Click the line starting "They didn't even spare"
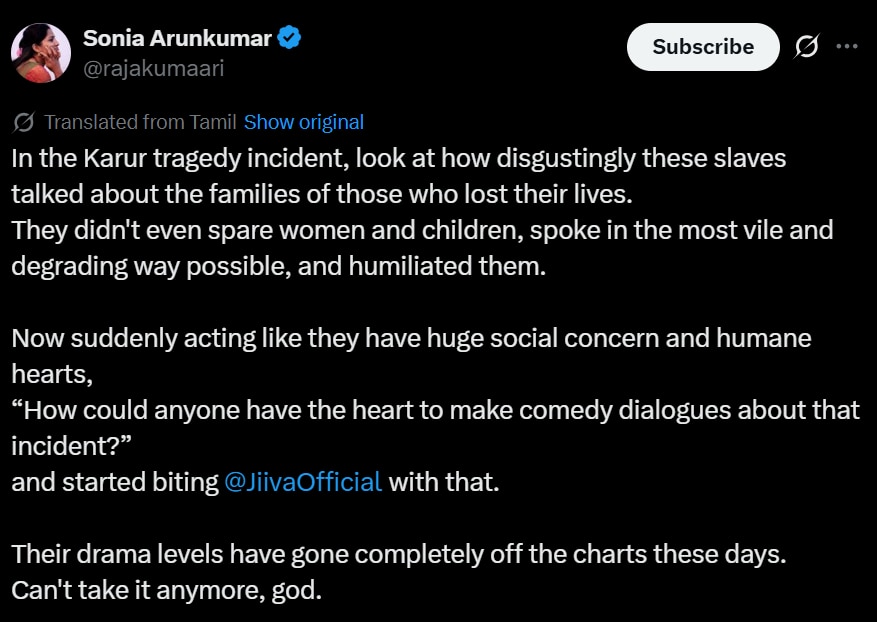877x622 pixels. click(422, 230)
